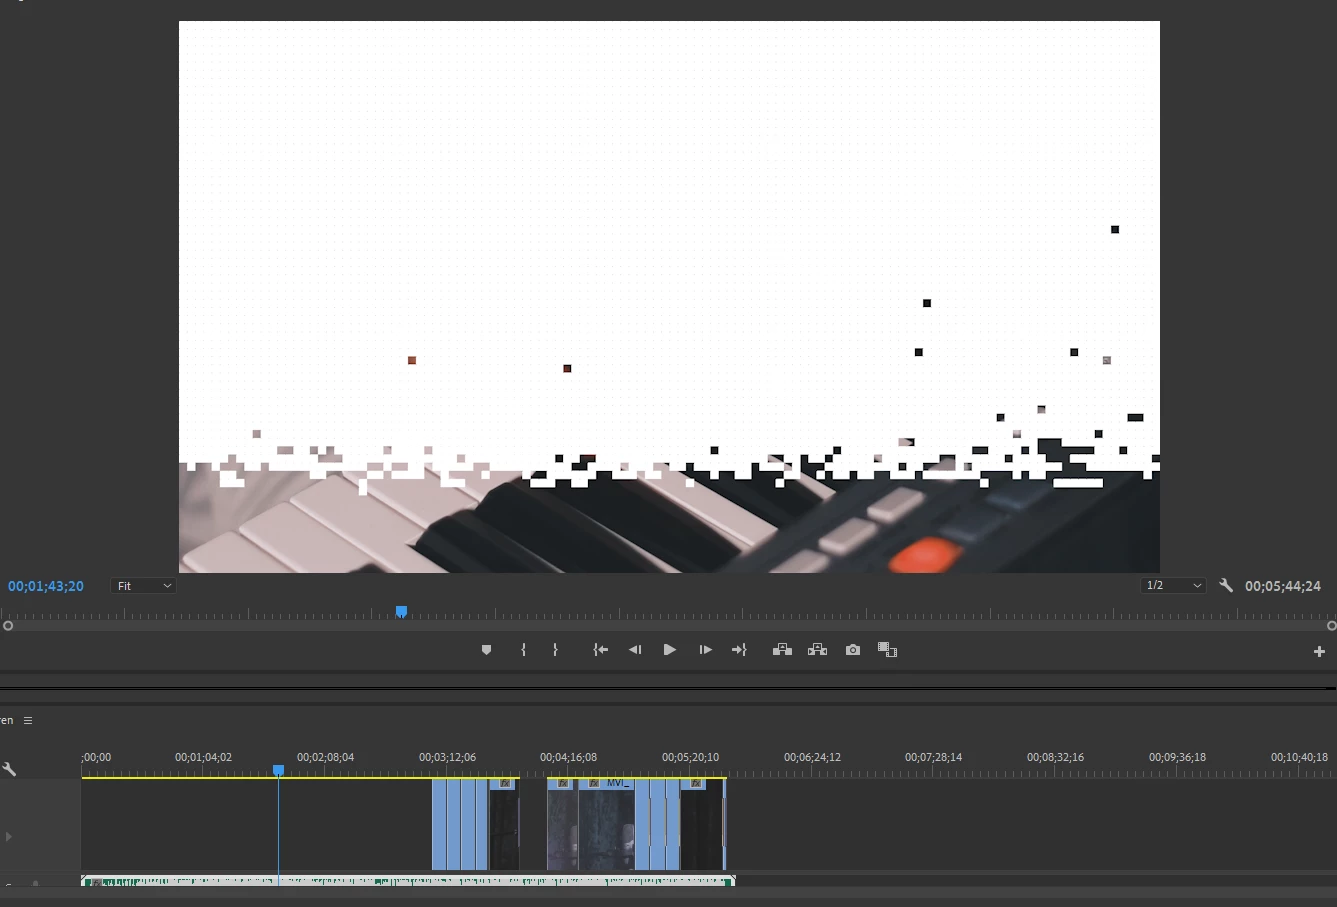Screen dimensions: 1337x907
Task: Click the Program Monitor playhead marker
Action: coord(401,611)
